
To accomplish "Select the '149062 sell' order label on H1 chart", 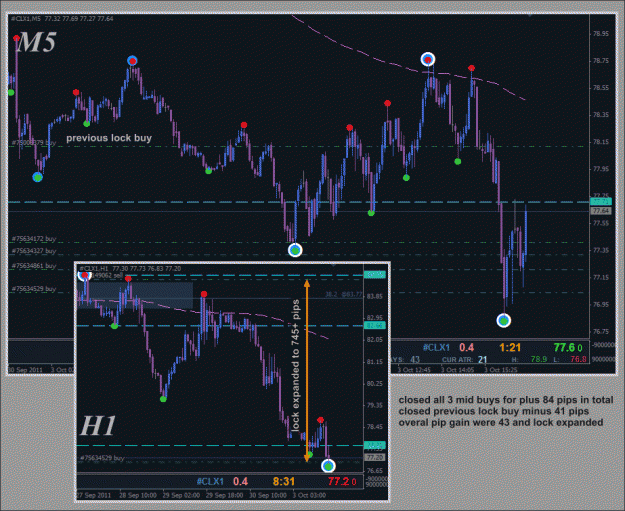I will point(108,275).
